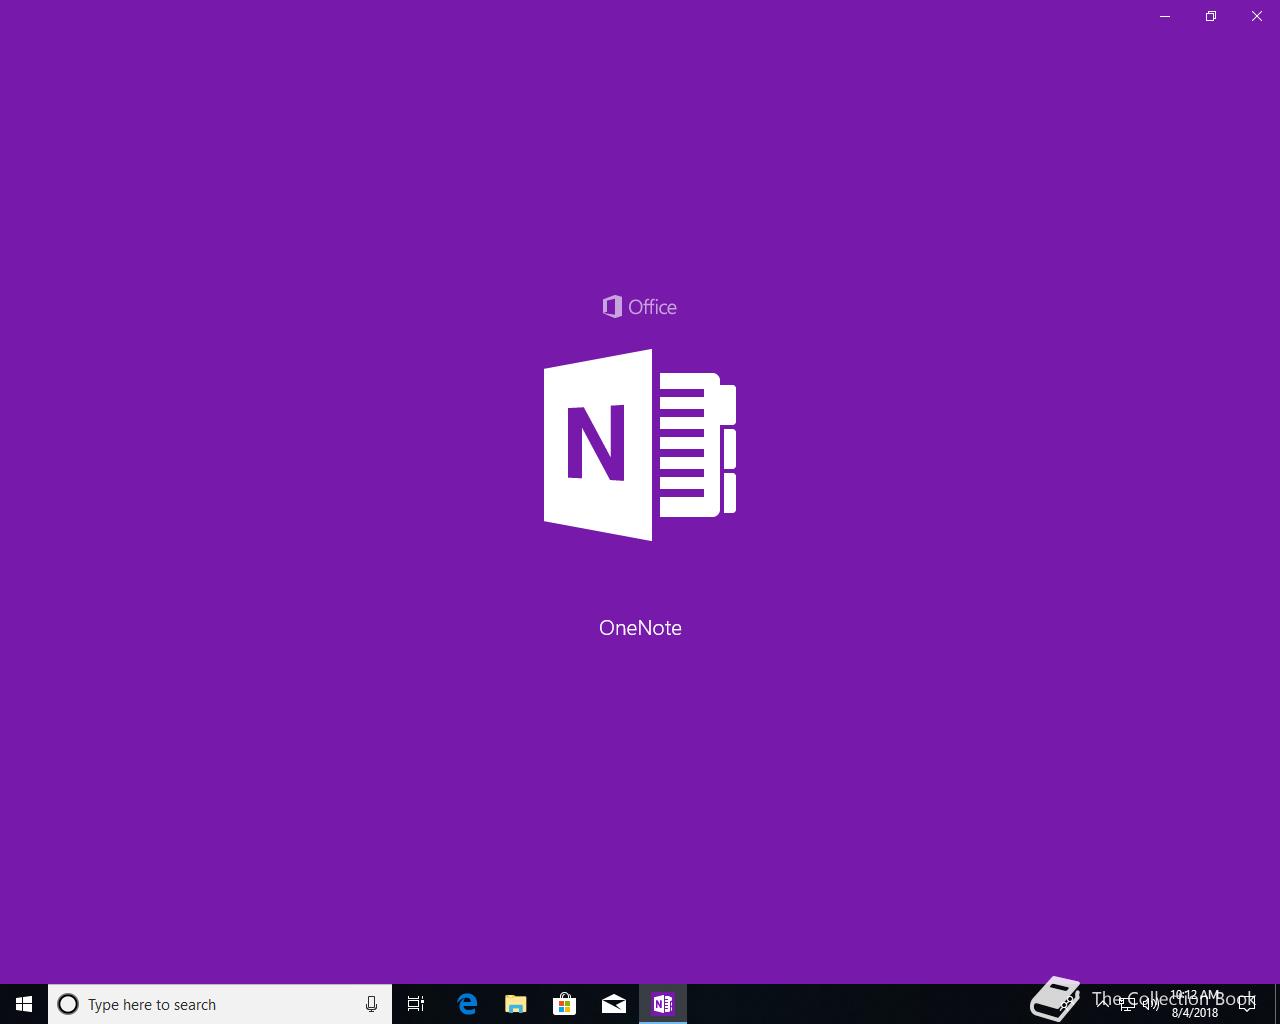The image size is (1280, 1024).
Task: Open Microsoft Store from the taskbar
Action: 565,1004
